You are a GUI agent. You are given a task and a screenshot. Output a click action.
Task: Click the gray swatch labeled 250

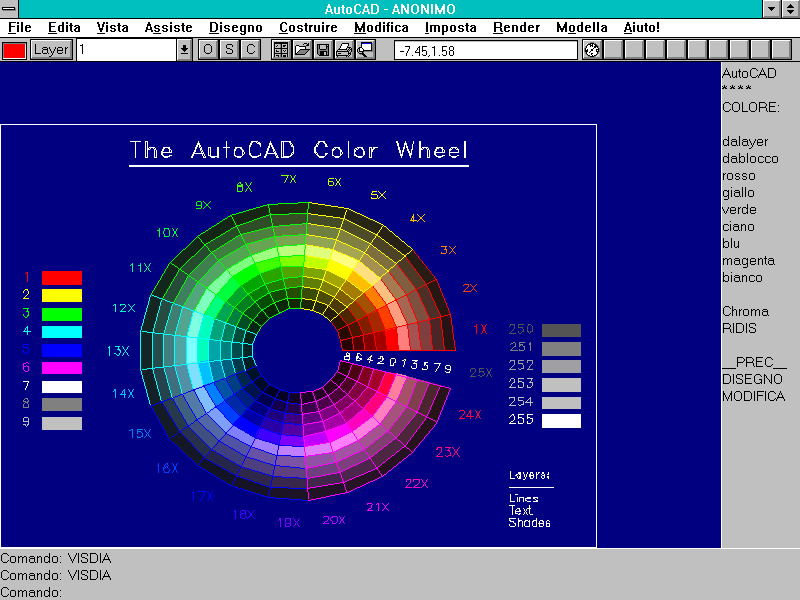coord(561,330)
